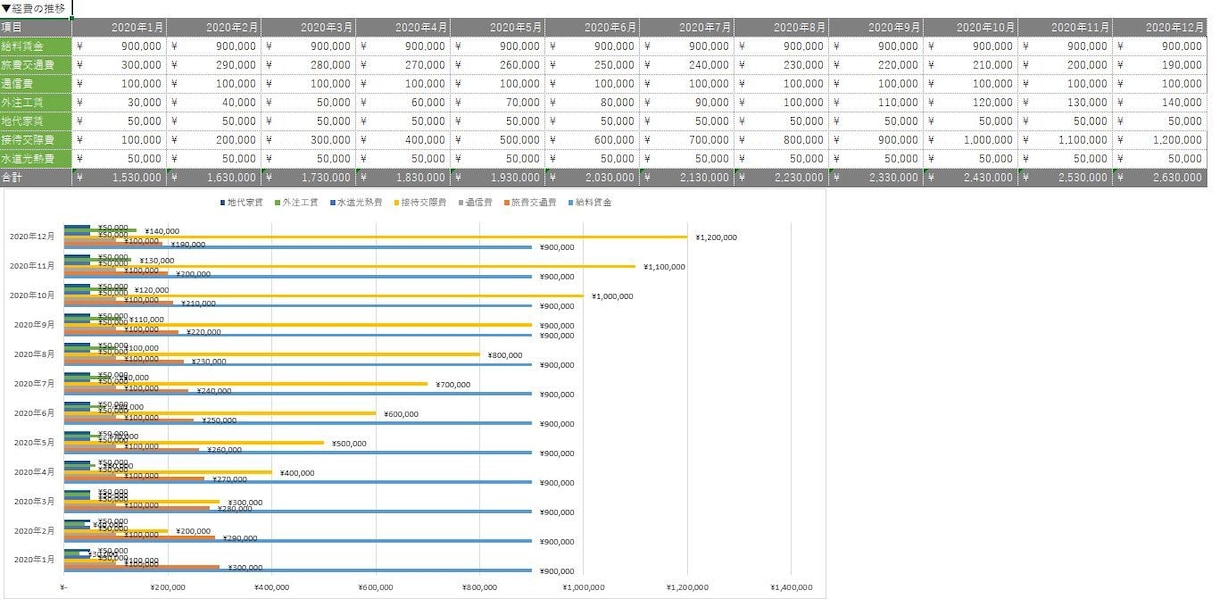The image size is (1220, 607).
Task: Click the "地代家賃" chart legend entry
Action: (x=241, y=203)
